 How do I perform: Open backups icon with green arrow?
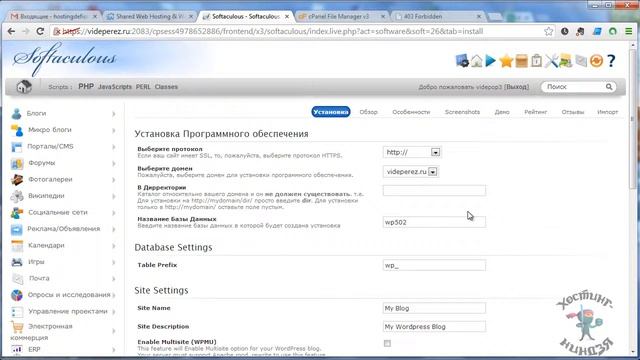(x=566, y=61)
